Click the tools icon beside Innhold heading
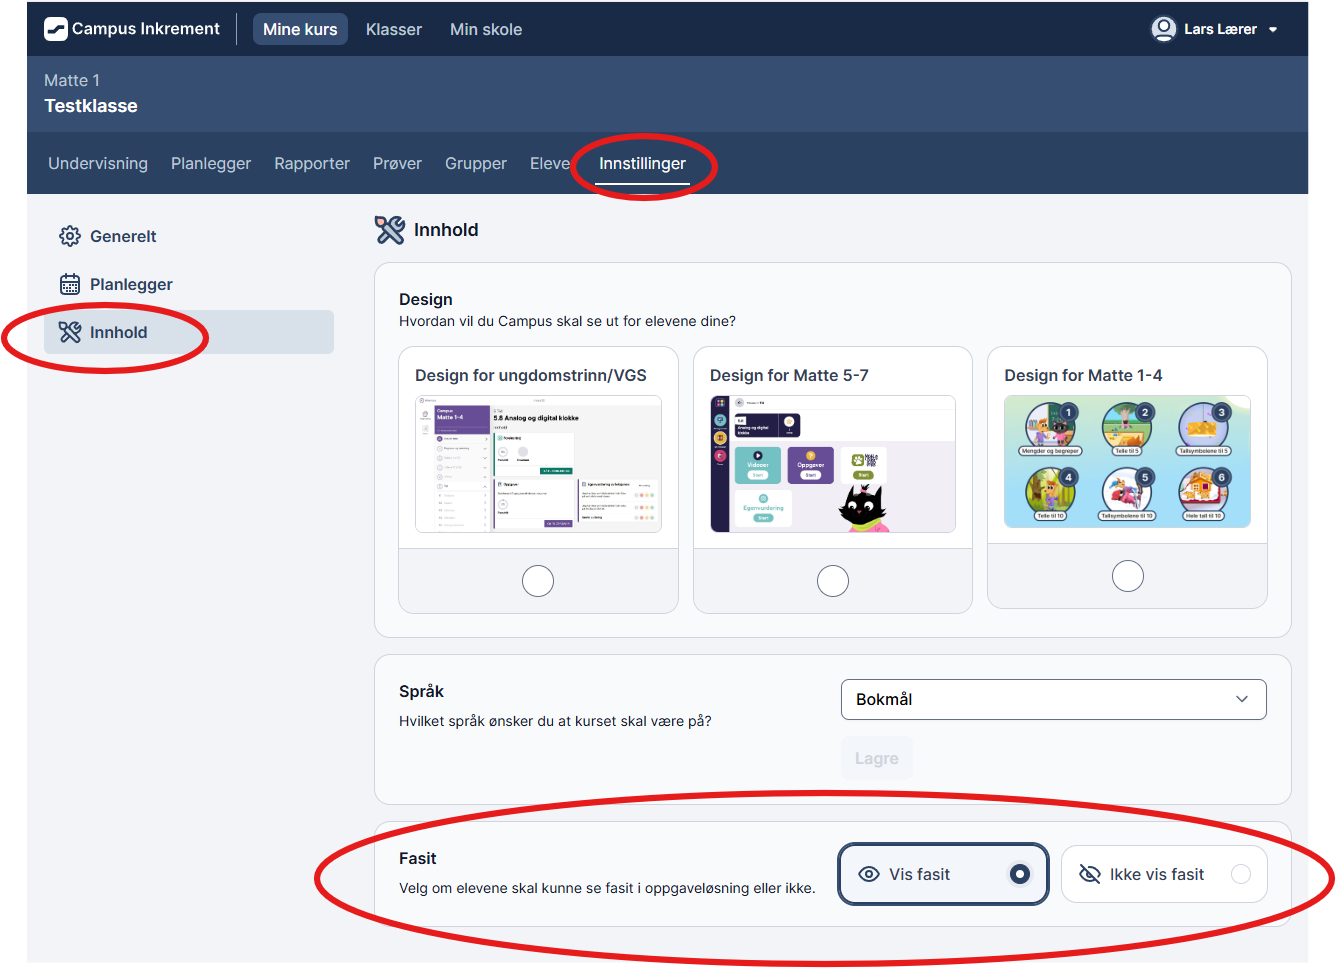Image resolution: width=1336 pixels, height=968 pixels. coord(390,230)
